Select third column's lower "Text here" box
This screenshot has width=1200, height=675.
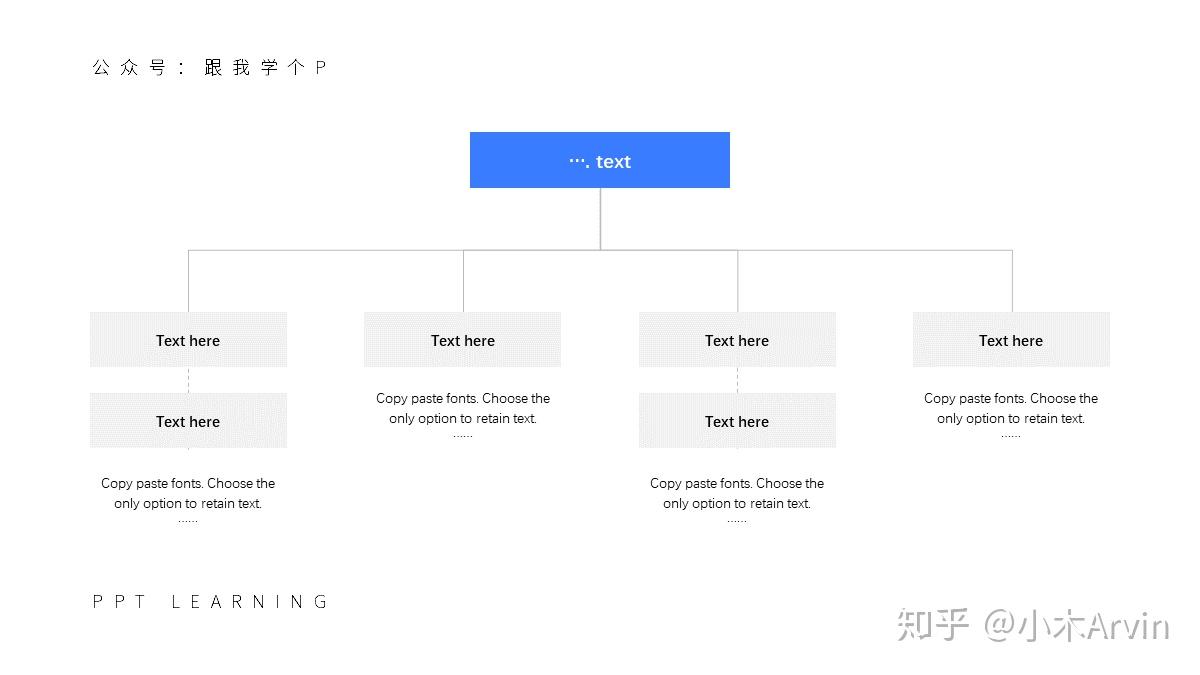tap(737, 421)
